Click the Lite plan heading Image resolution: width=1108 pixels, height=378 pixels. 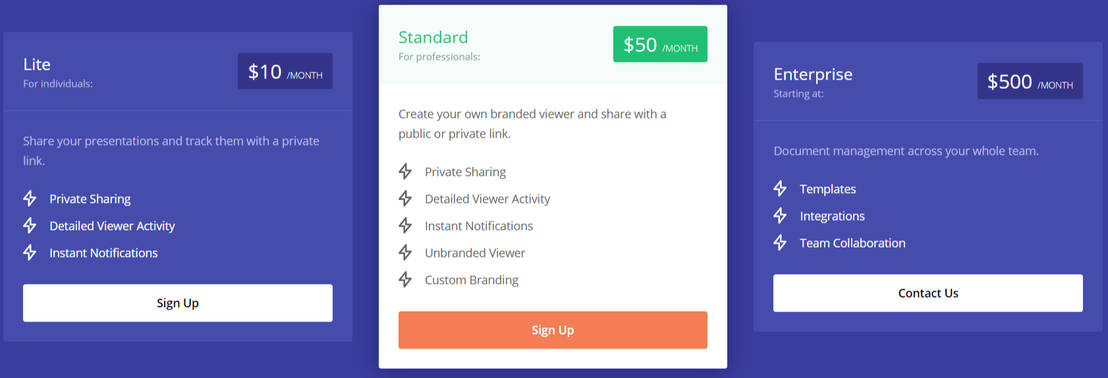(37, 64)
